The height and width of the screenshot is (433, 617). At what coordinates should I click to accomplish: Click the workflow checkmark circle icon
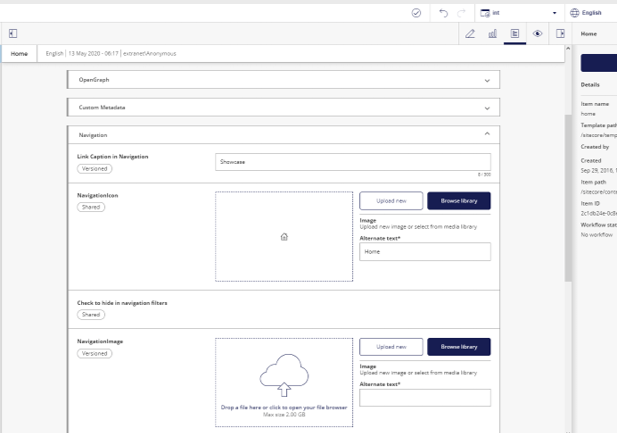416,13
